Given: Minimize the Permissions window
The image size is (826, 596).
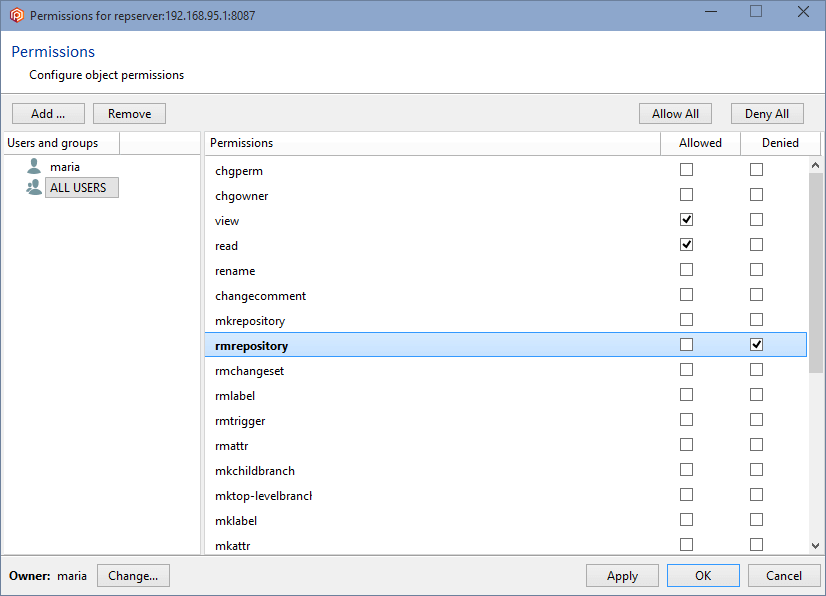Looking at the screenshot, I should click(711, 12).
